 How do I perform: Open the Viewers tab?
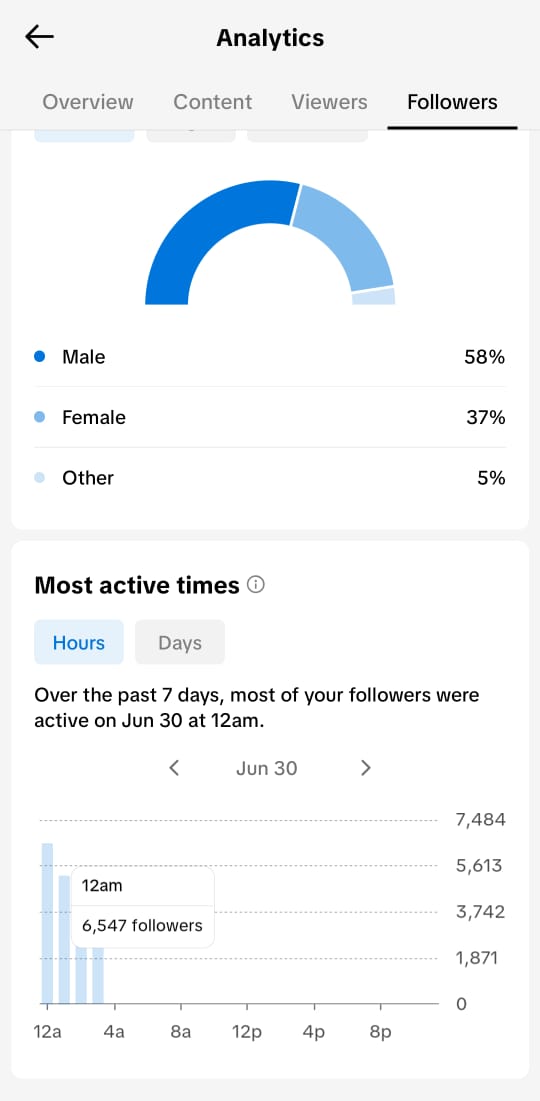coord(329,102)
